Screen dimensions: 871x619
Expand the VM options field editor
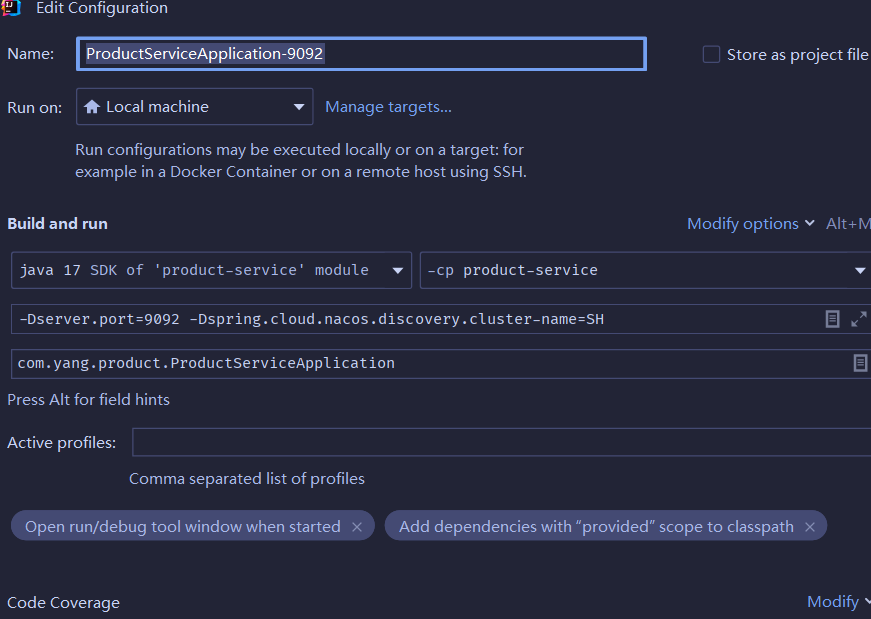tap(859, 319)
